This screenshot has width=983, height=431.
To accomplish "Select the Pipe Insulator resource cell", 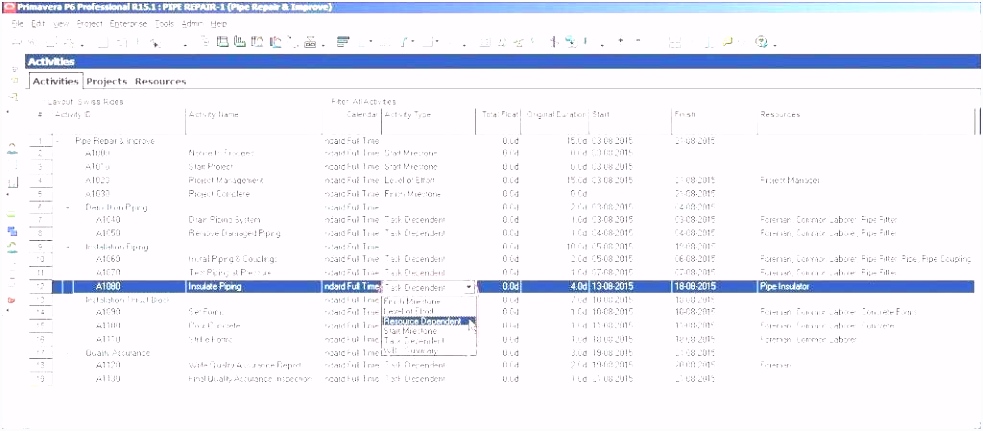I will click(x=868, y=287).
